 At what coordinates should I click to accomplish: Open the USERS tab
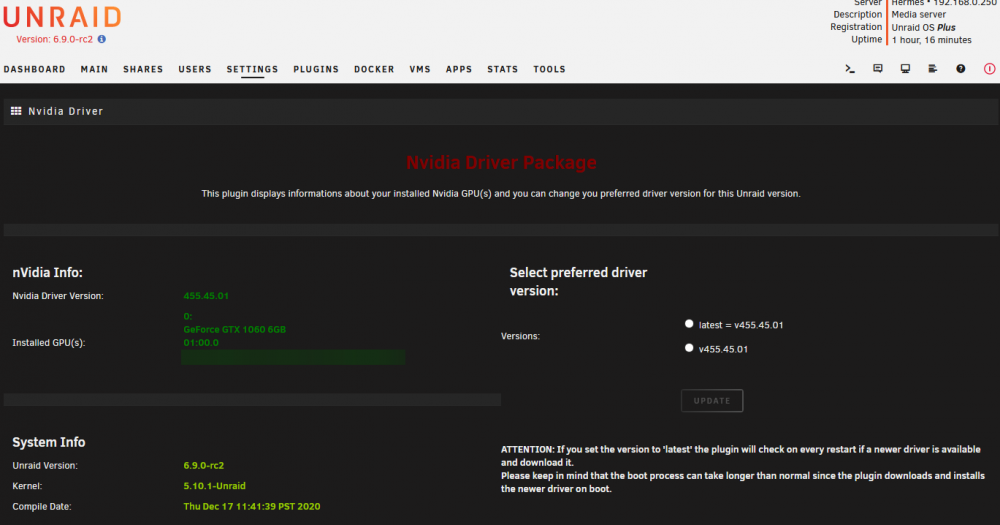(x=195, y=69)
